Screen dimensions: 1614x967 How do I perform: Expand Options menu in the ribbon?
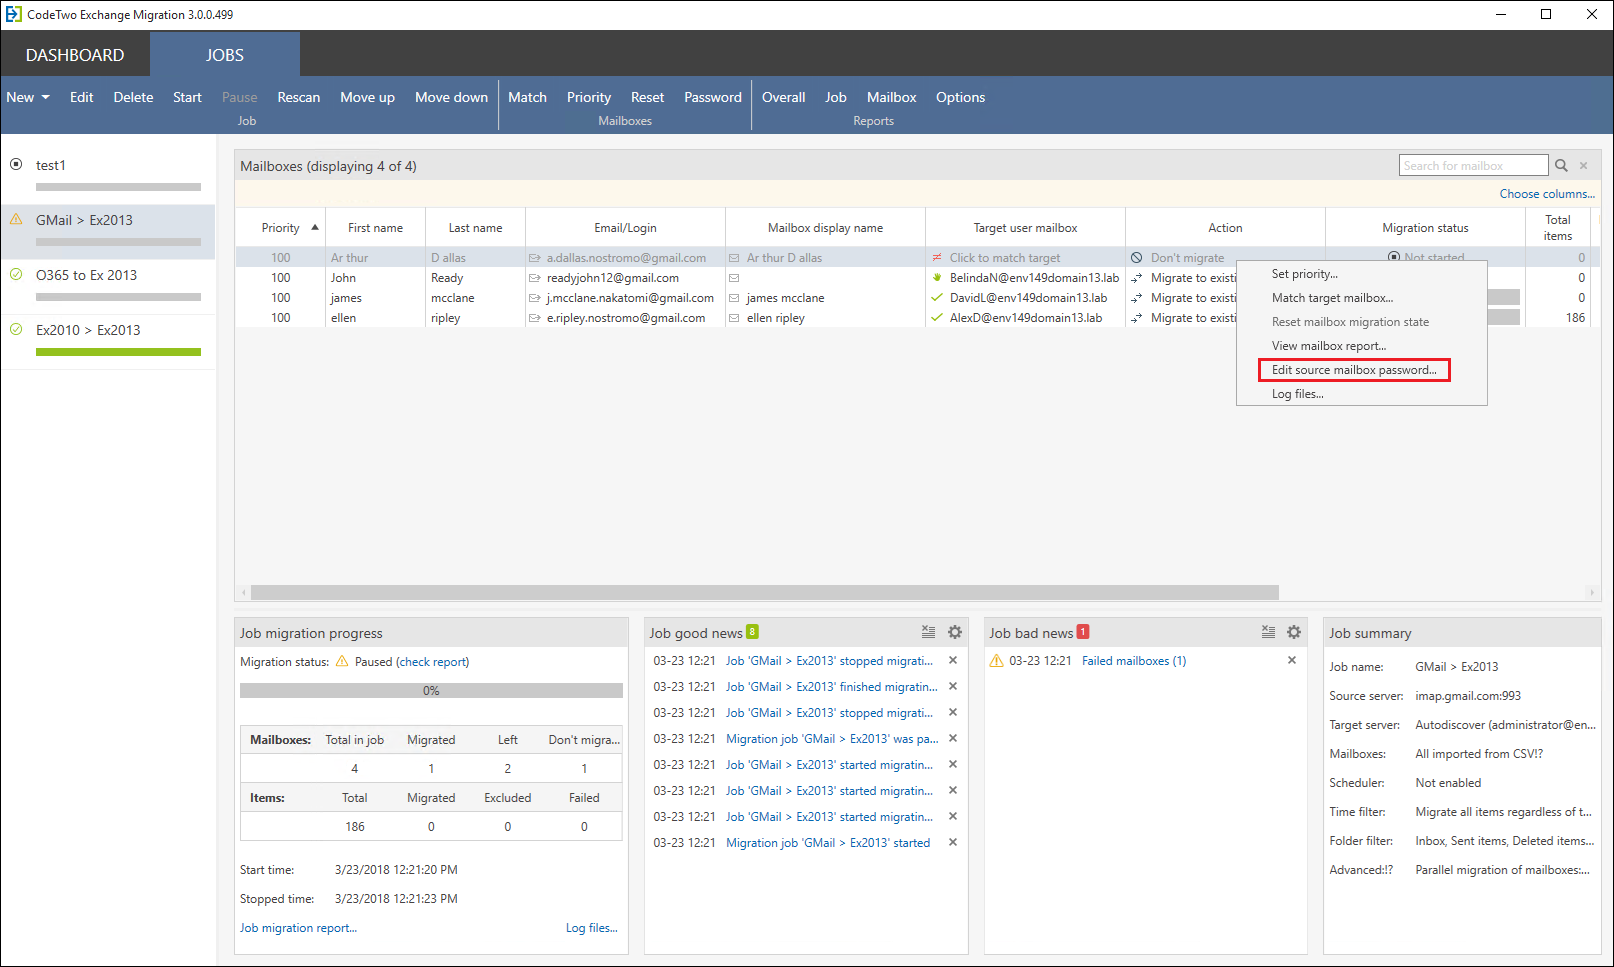[x=960, y=97]
